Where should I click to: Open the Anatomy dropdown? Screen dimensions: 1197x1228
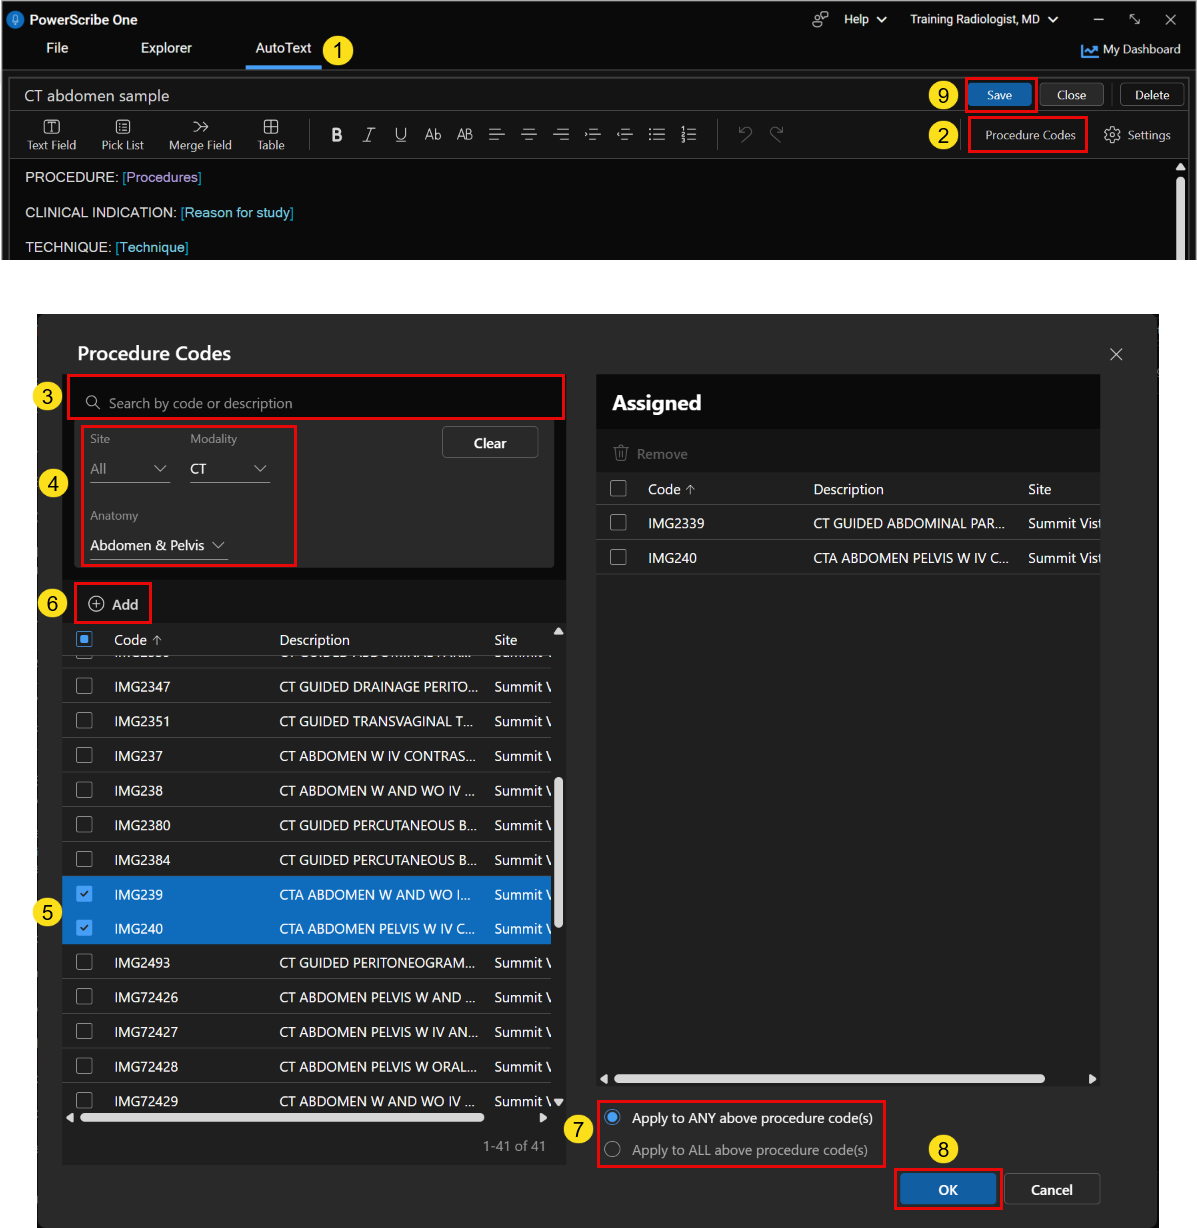coord(158,545)
